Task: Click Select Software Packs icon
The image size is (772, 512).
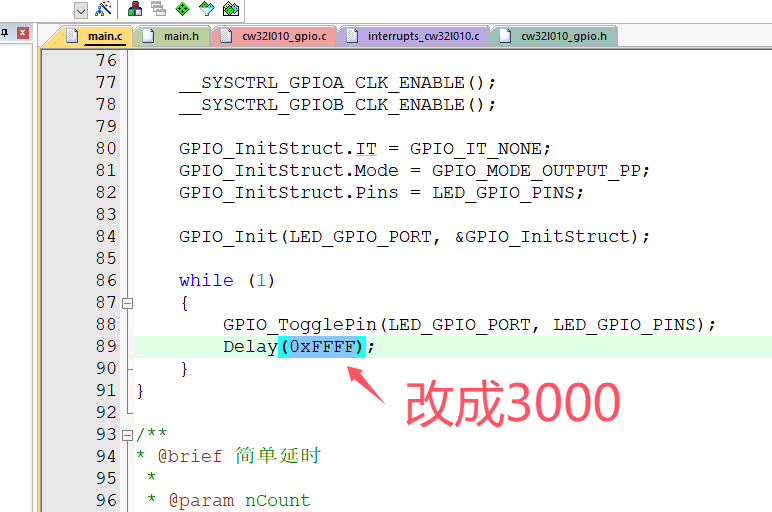Action: (x=207, y=9)
